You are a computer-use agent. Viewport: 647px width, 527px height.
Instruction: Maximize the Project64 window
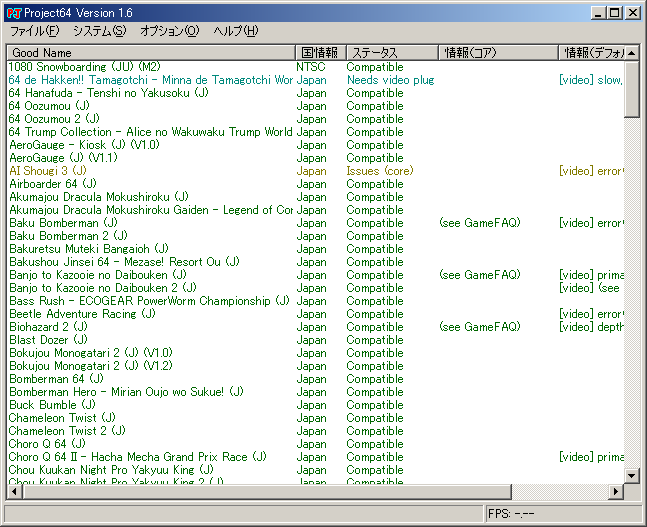(614, 13)
